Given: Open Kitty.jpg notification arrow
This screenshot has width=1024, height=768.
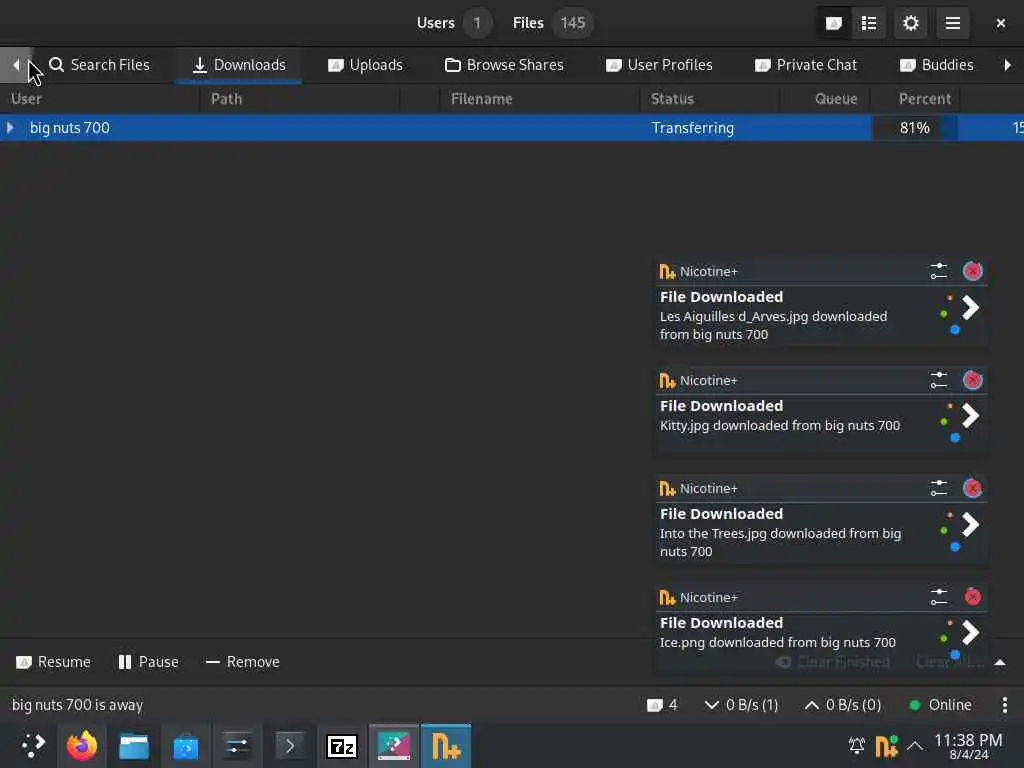Looking at the screenshot, I should click(x=970, y=415).
